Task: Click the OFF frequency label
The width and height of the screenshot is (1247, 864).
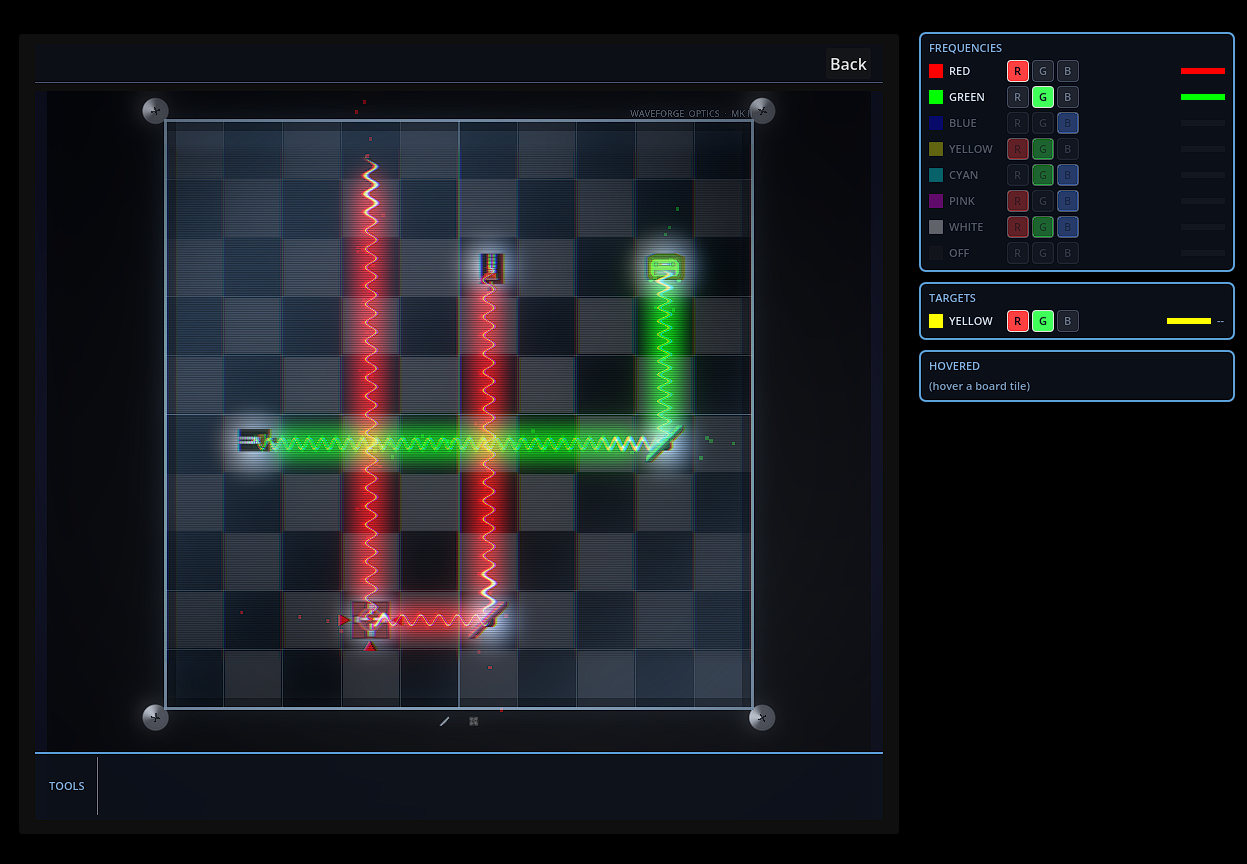Action: 959,253
